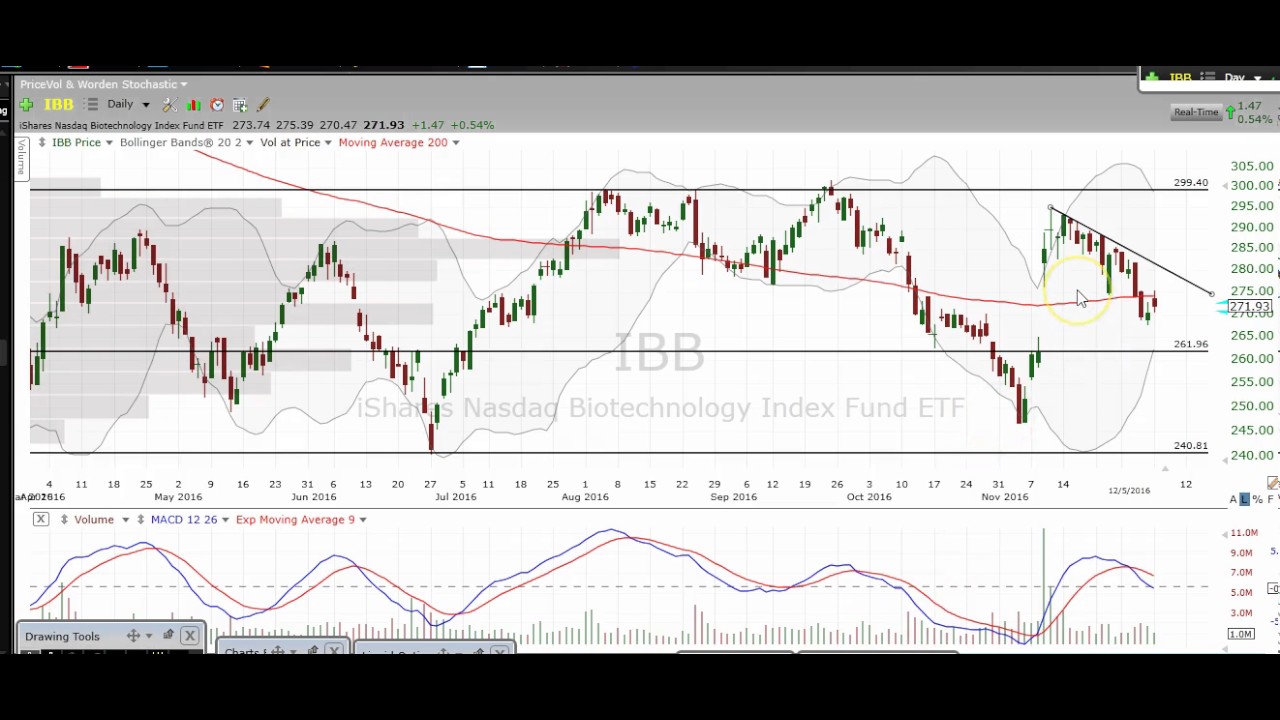Screen dimensions: 1280x720
Task: Expand Bollinger Bands 20 2 menu
Action: coord(249,142)
